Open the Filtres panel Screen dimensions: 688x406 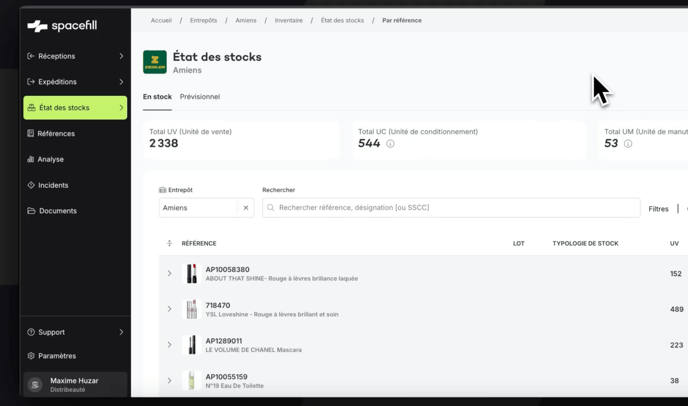pyautogui.click(x=658, y=209)
